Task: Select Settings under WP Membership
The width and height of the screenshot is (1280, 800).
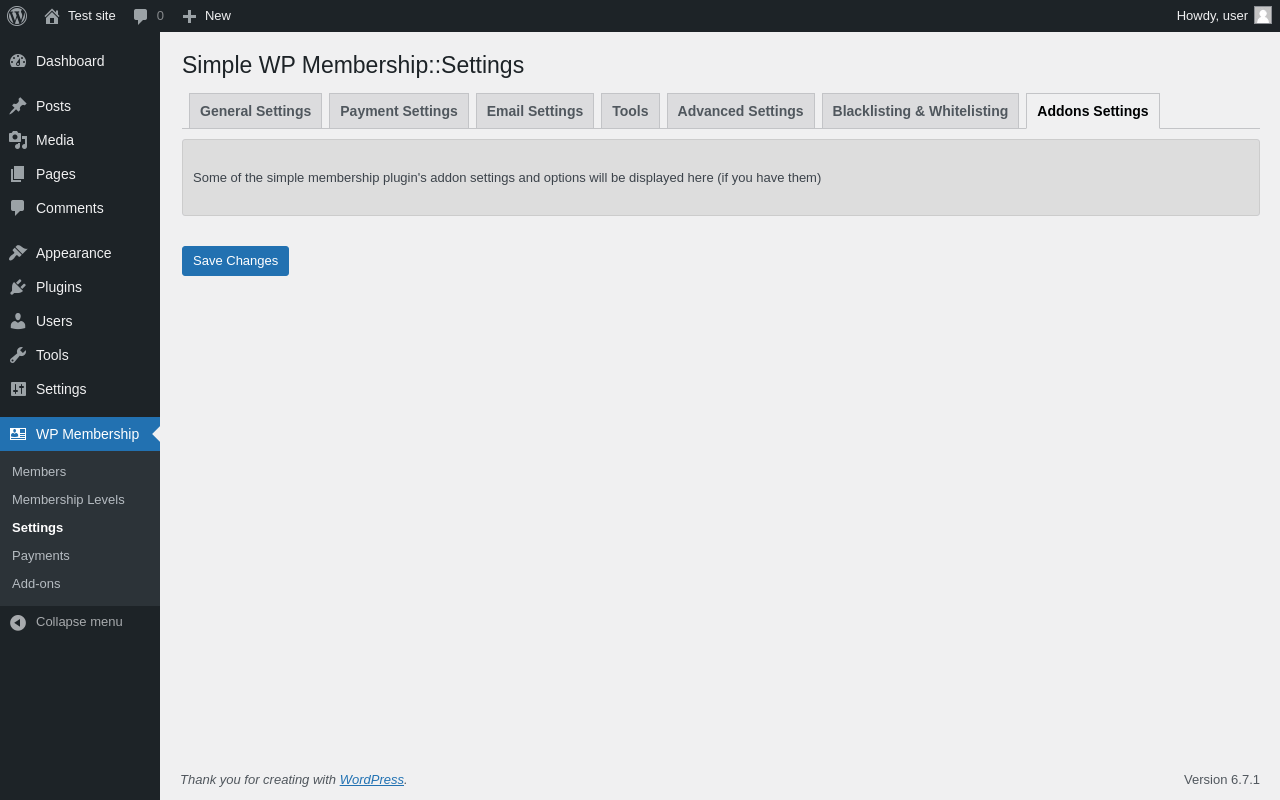Action: (x=37, y=528)
